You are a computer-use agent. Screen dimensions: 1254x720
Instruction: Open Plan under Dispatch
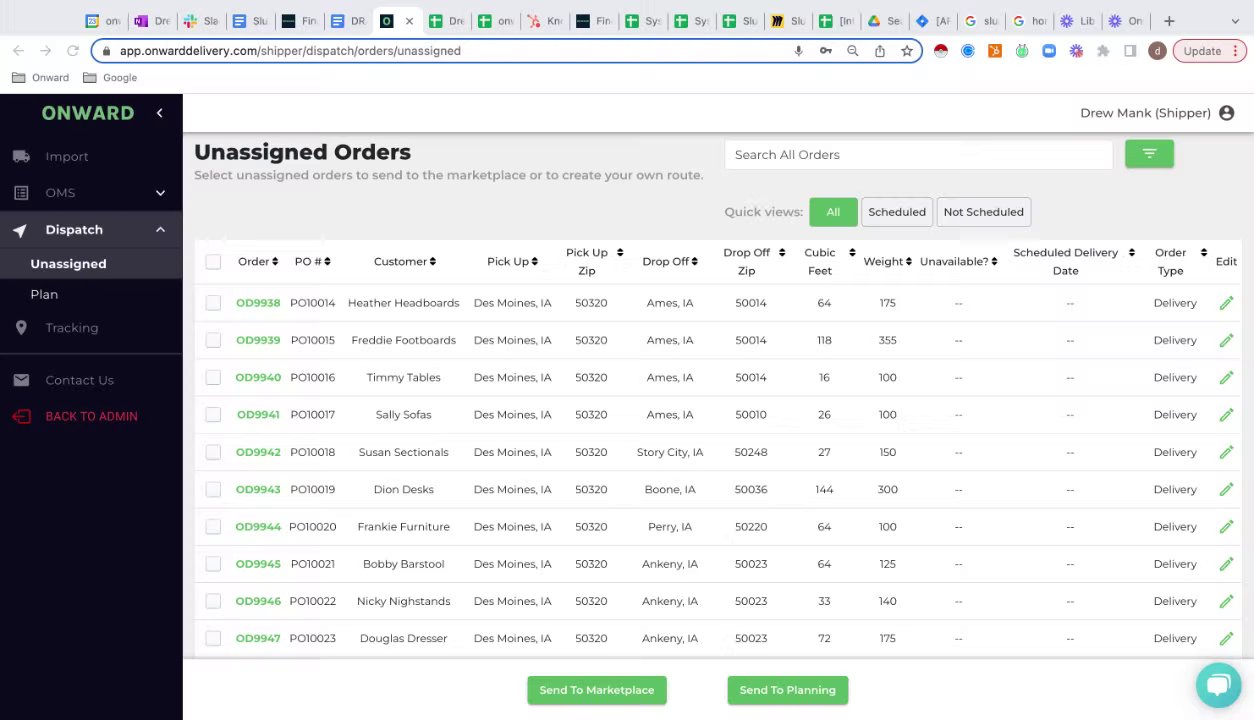tap(44, 295)
